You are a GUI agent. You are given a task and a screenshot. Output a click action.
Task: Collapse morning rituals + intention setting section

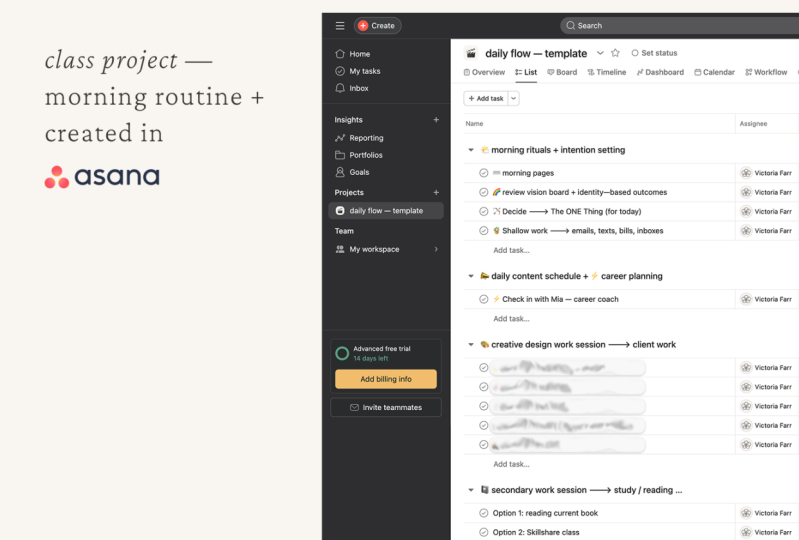pyautogui.click(x=471, y=150)
